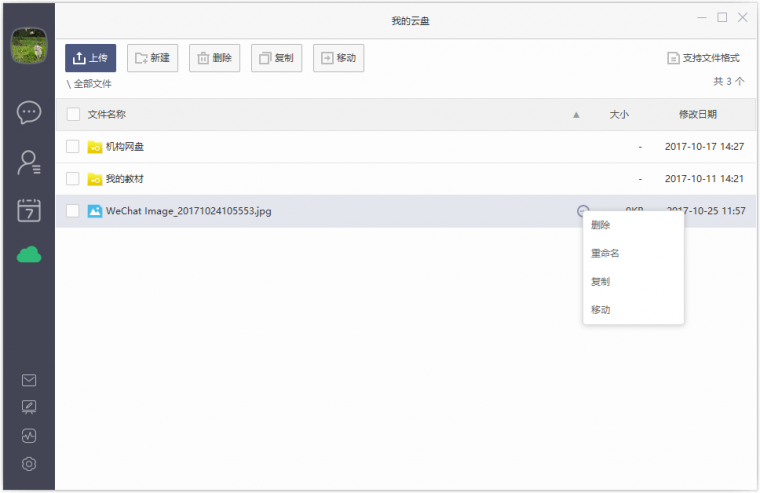Open the contacts list sidebar icon
Viewport: 760px width, 493px height.
pos(29,161)
